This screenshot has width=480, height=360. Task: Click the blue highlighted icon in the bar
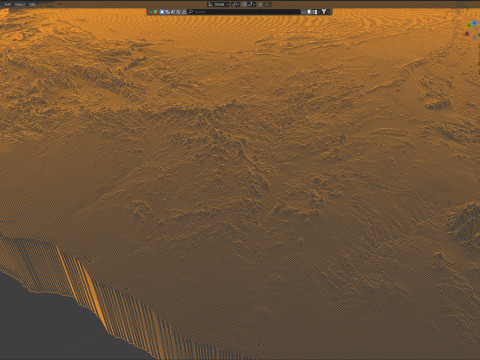[162, 12]
